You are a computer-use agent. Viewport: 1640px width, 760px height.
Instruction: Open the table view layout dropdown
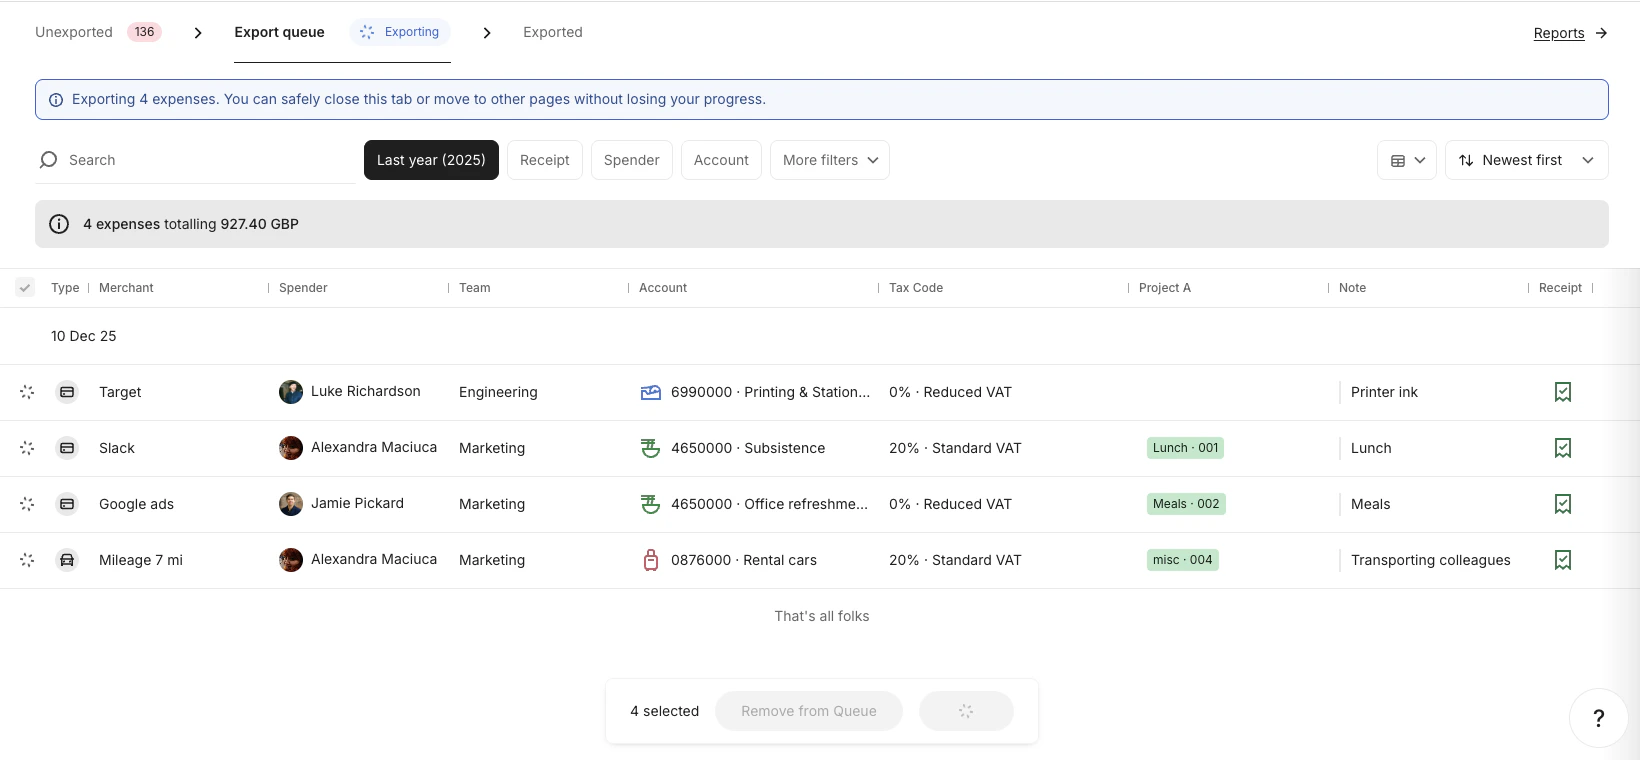(1406, 160)
